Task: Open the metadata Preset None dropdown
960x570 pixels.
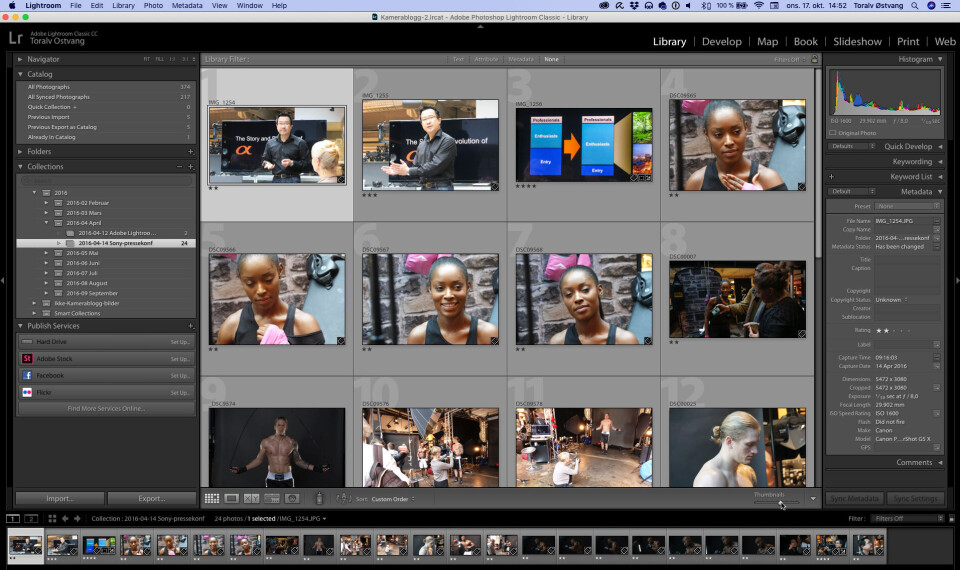Action: [909, 206]
